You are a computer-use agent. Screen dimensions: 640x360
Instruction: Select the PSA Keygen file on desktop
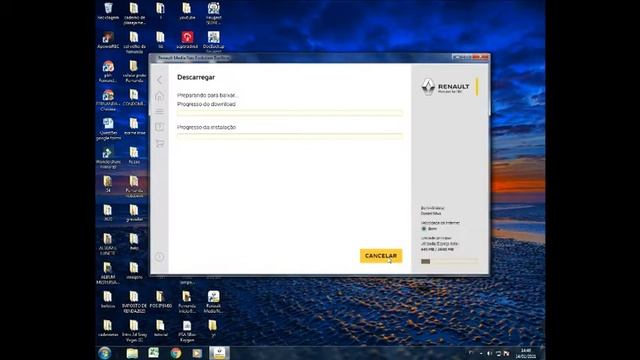coord(187,331)
